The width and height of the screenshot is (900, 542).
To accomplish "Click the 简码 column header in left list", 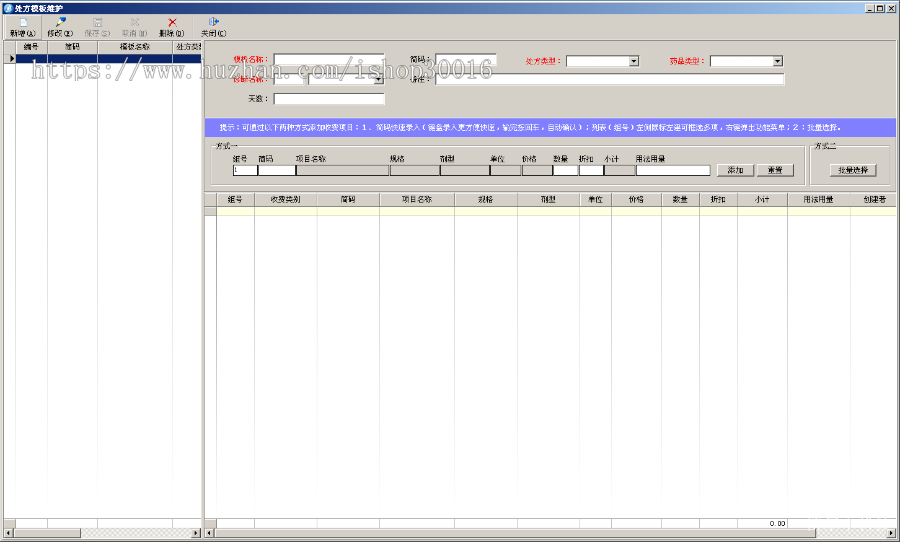I will (x=72, y=47).
